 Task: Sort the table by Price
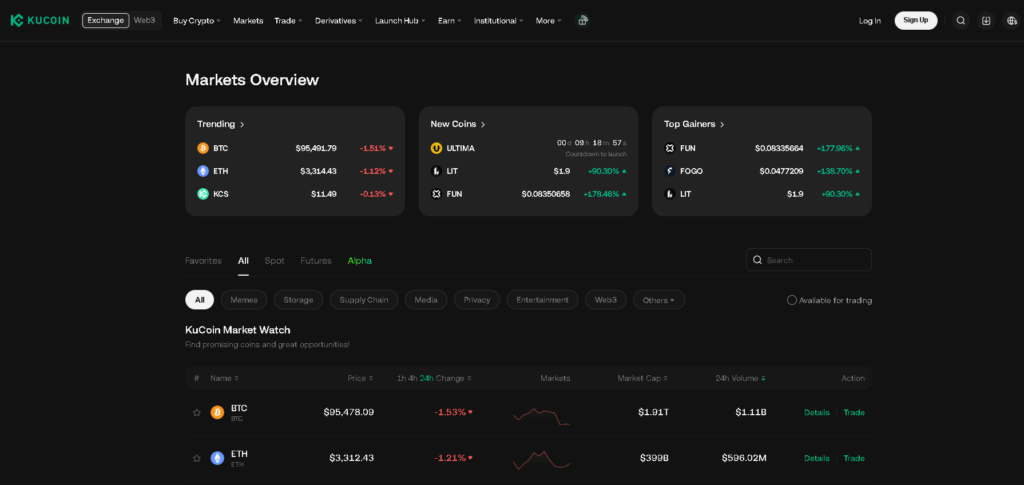pyautogui.click(x=360, y=379)
